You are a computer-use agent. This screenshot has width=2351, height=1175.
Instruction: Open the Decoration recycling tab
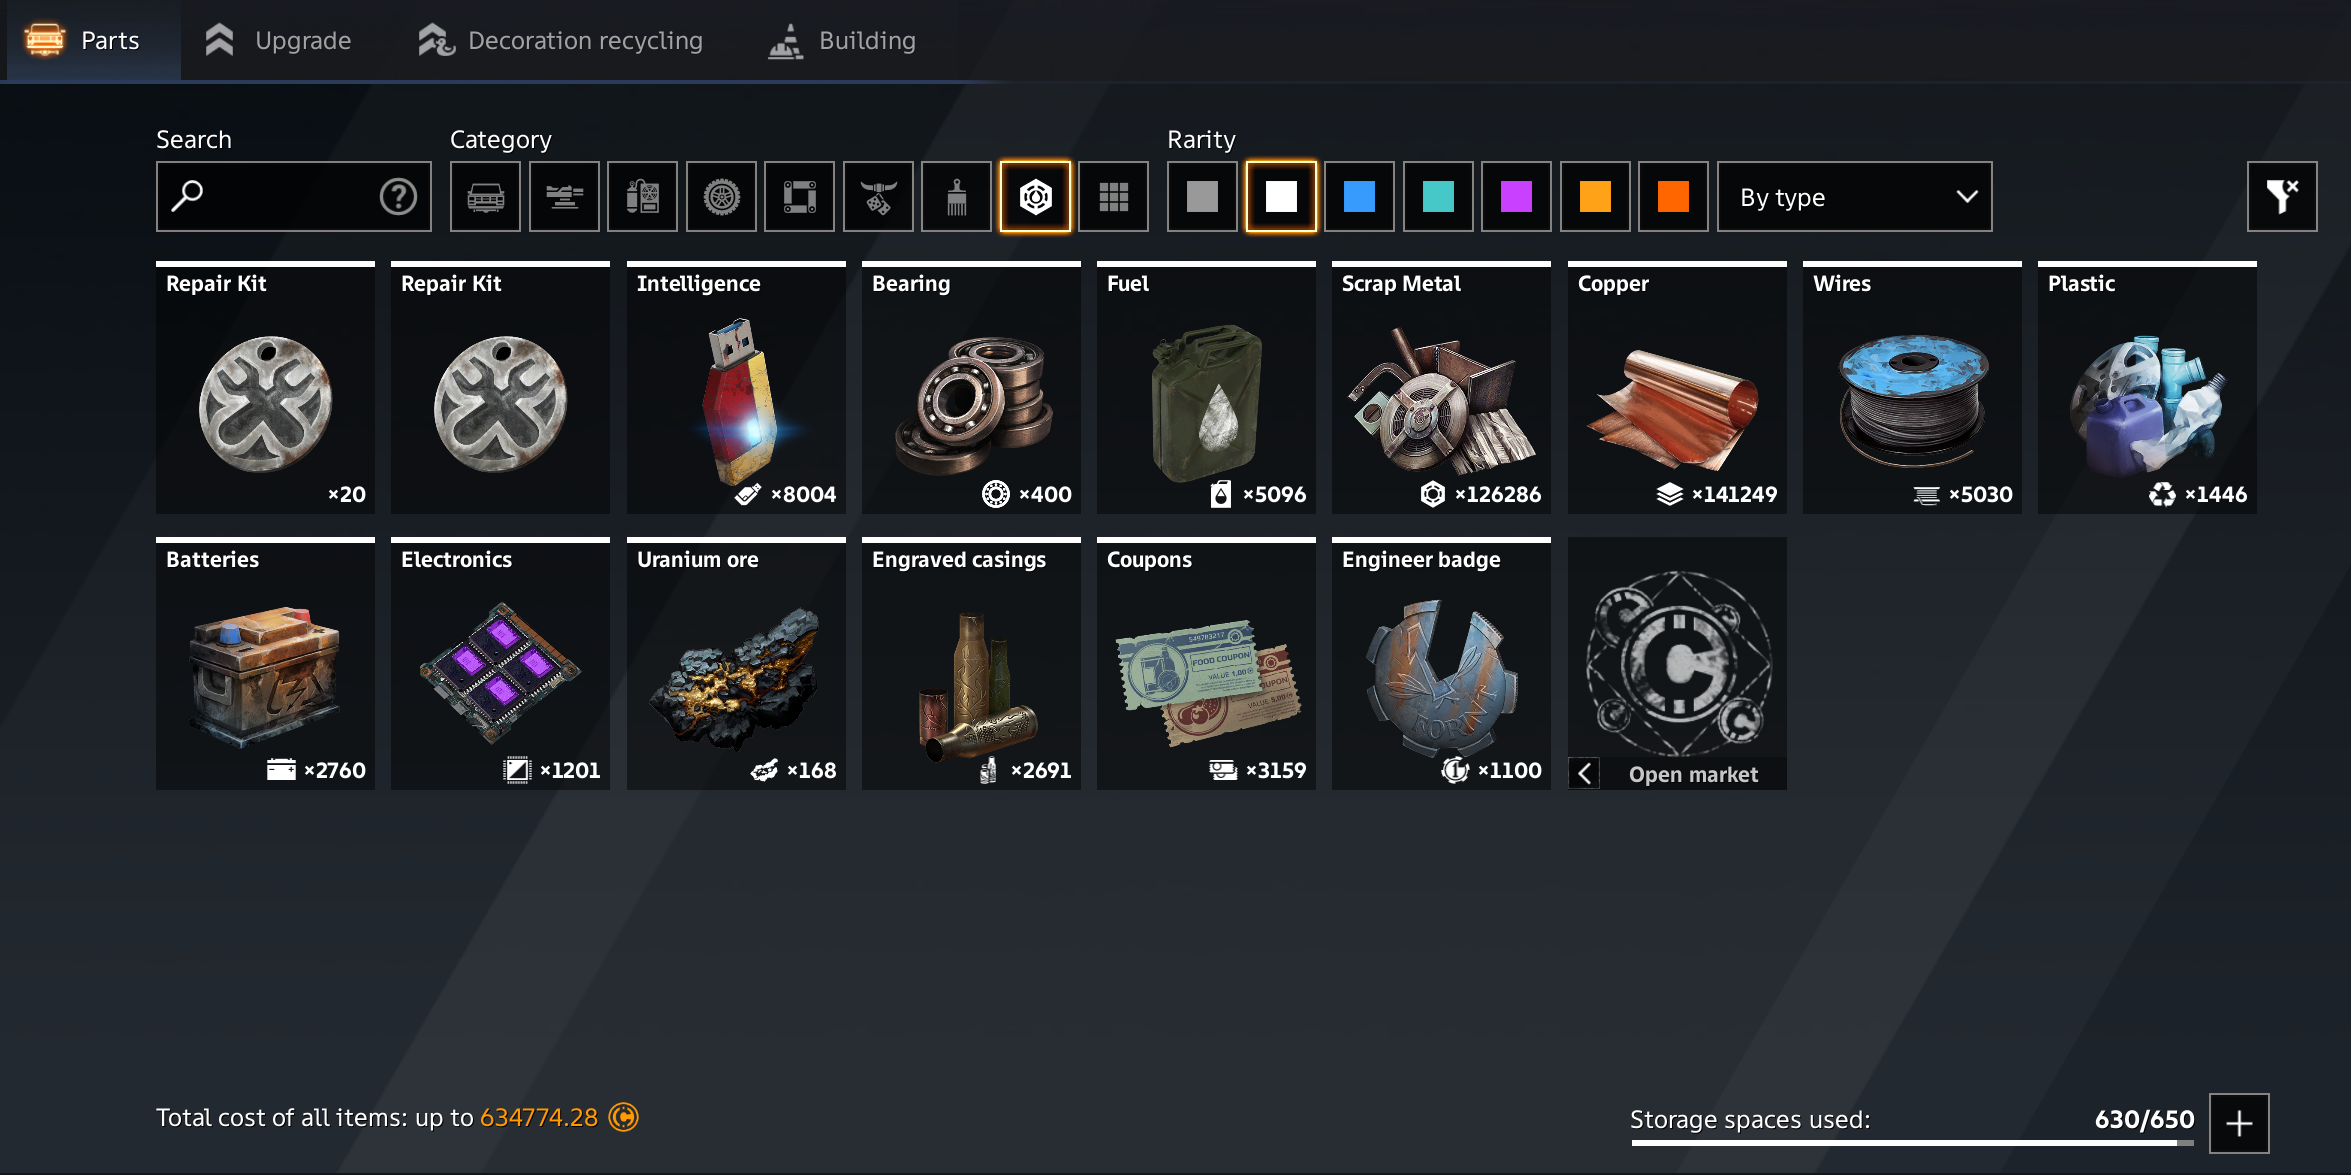pos(561,41)
